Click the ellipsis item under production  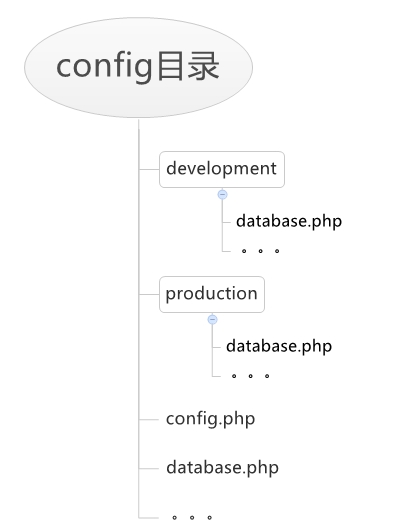pyautogui.click(x=250, y=376)
